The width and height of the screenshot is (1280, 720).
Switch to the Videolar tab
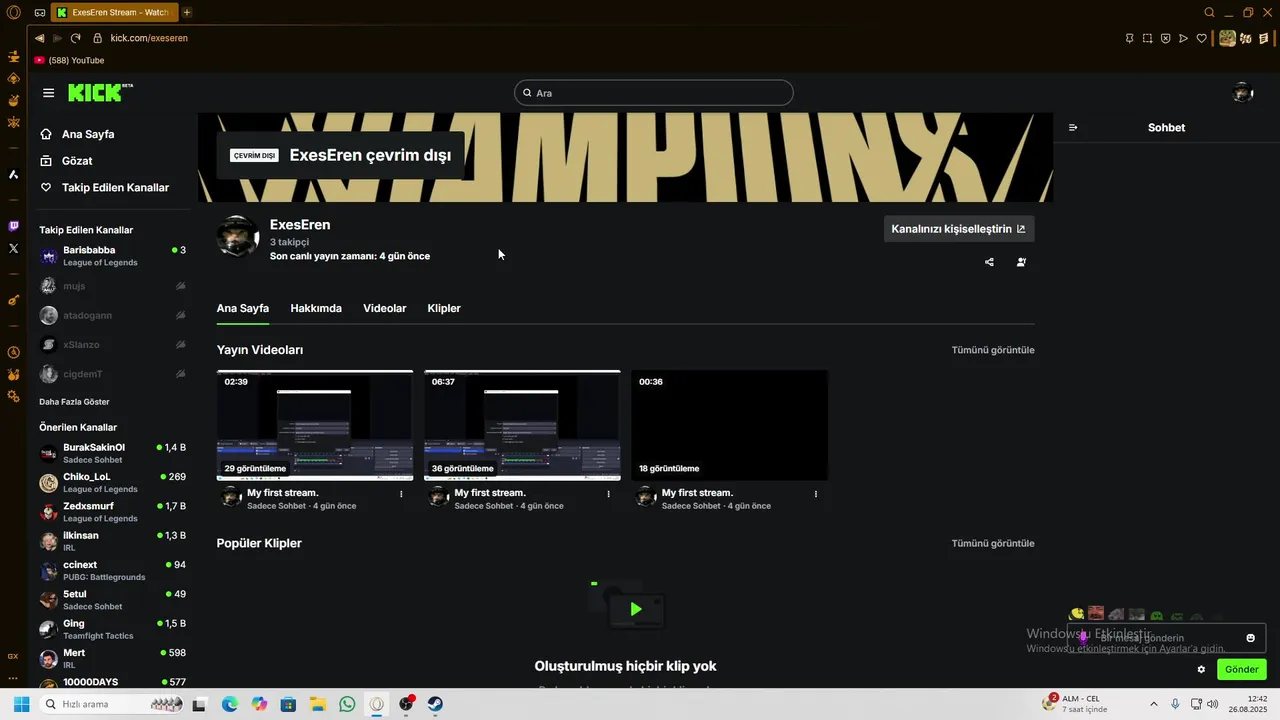(x=385, y=308)
